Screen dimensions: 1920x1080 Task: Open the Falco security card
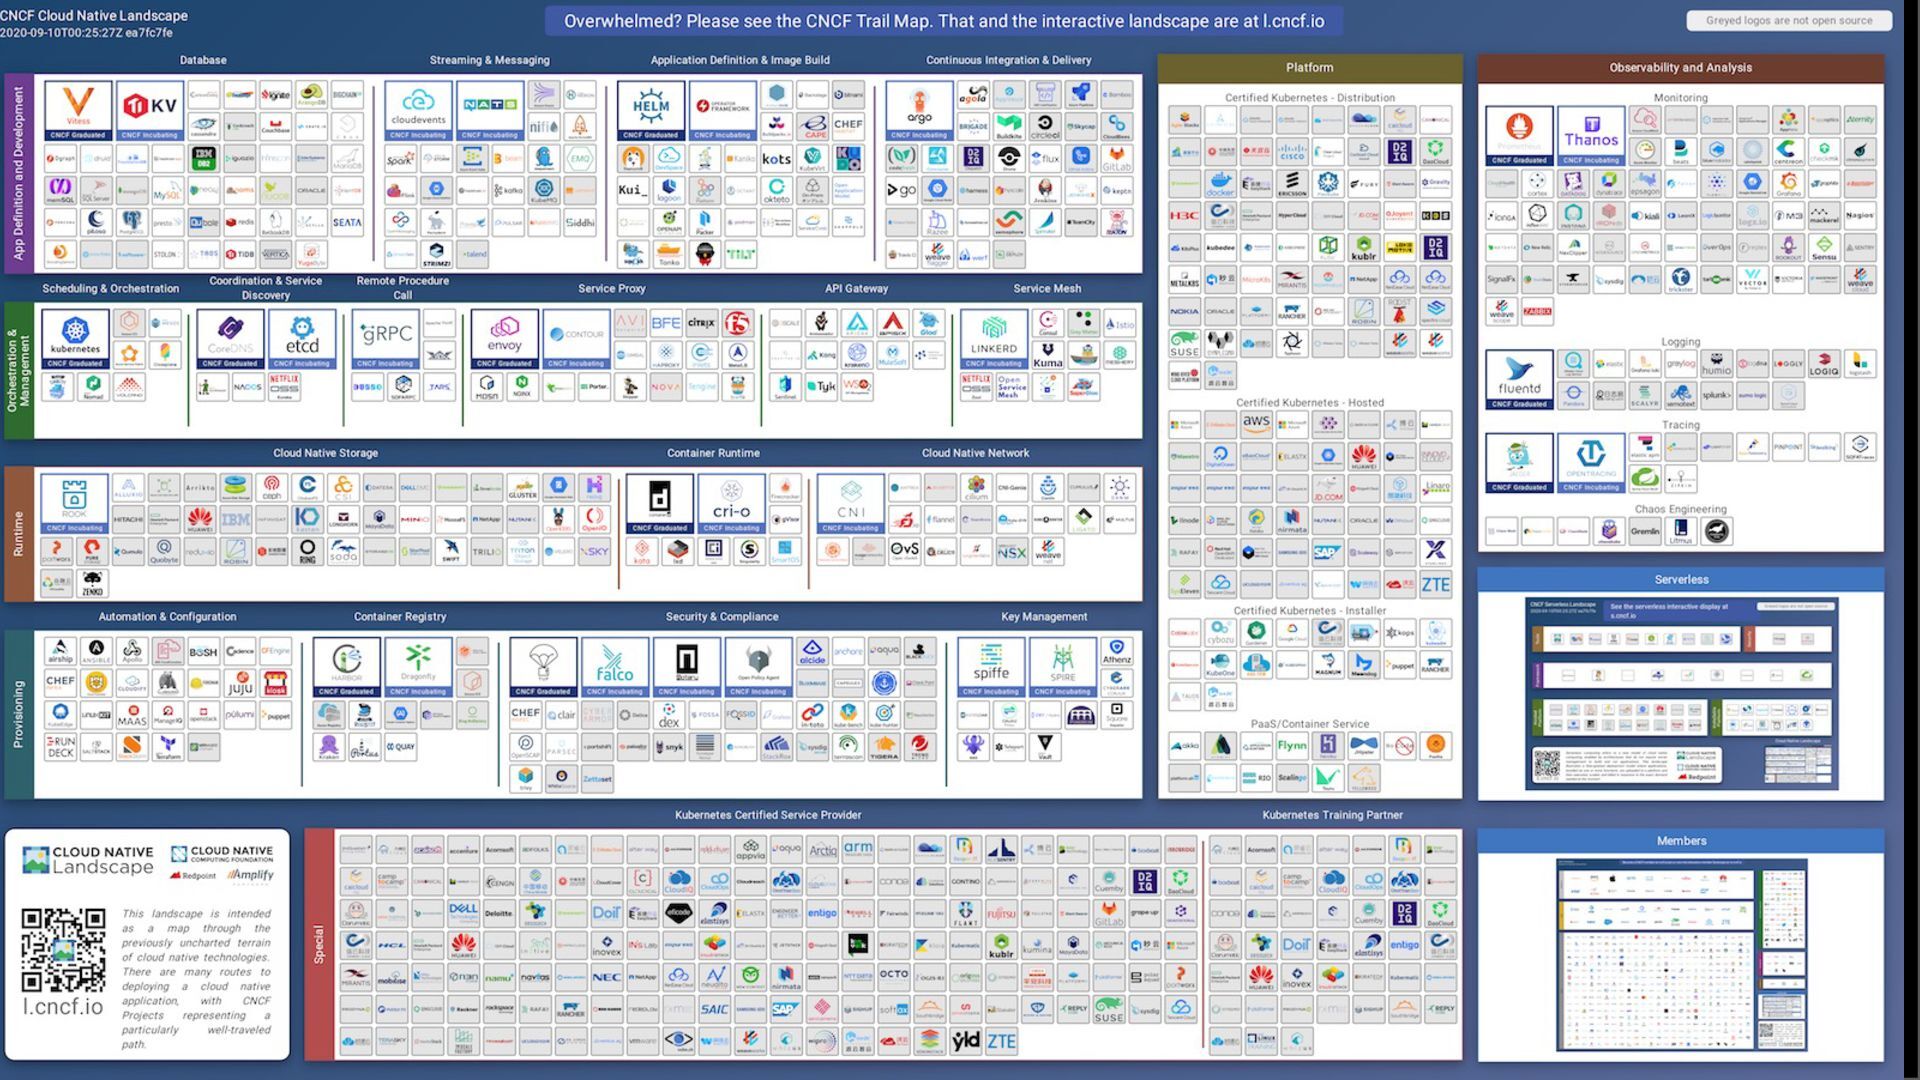click(614, 667)
